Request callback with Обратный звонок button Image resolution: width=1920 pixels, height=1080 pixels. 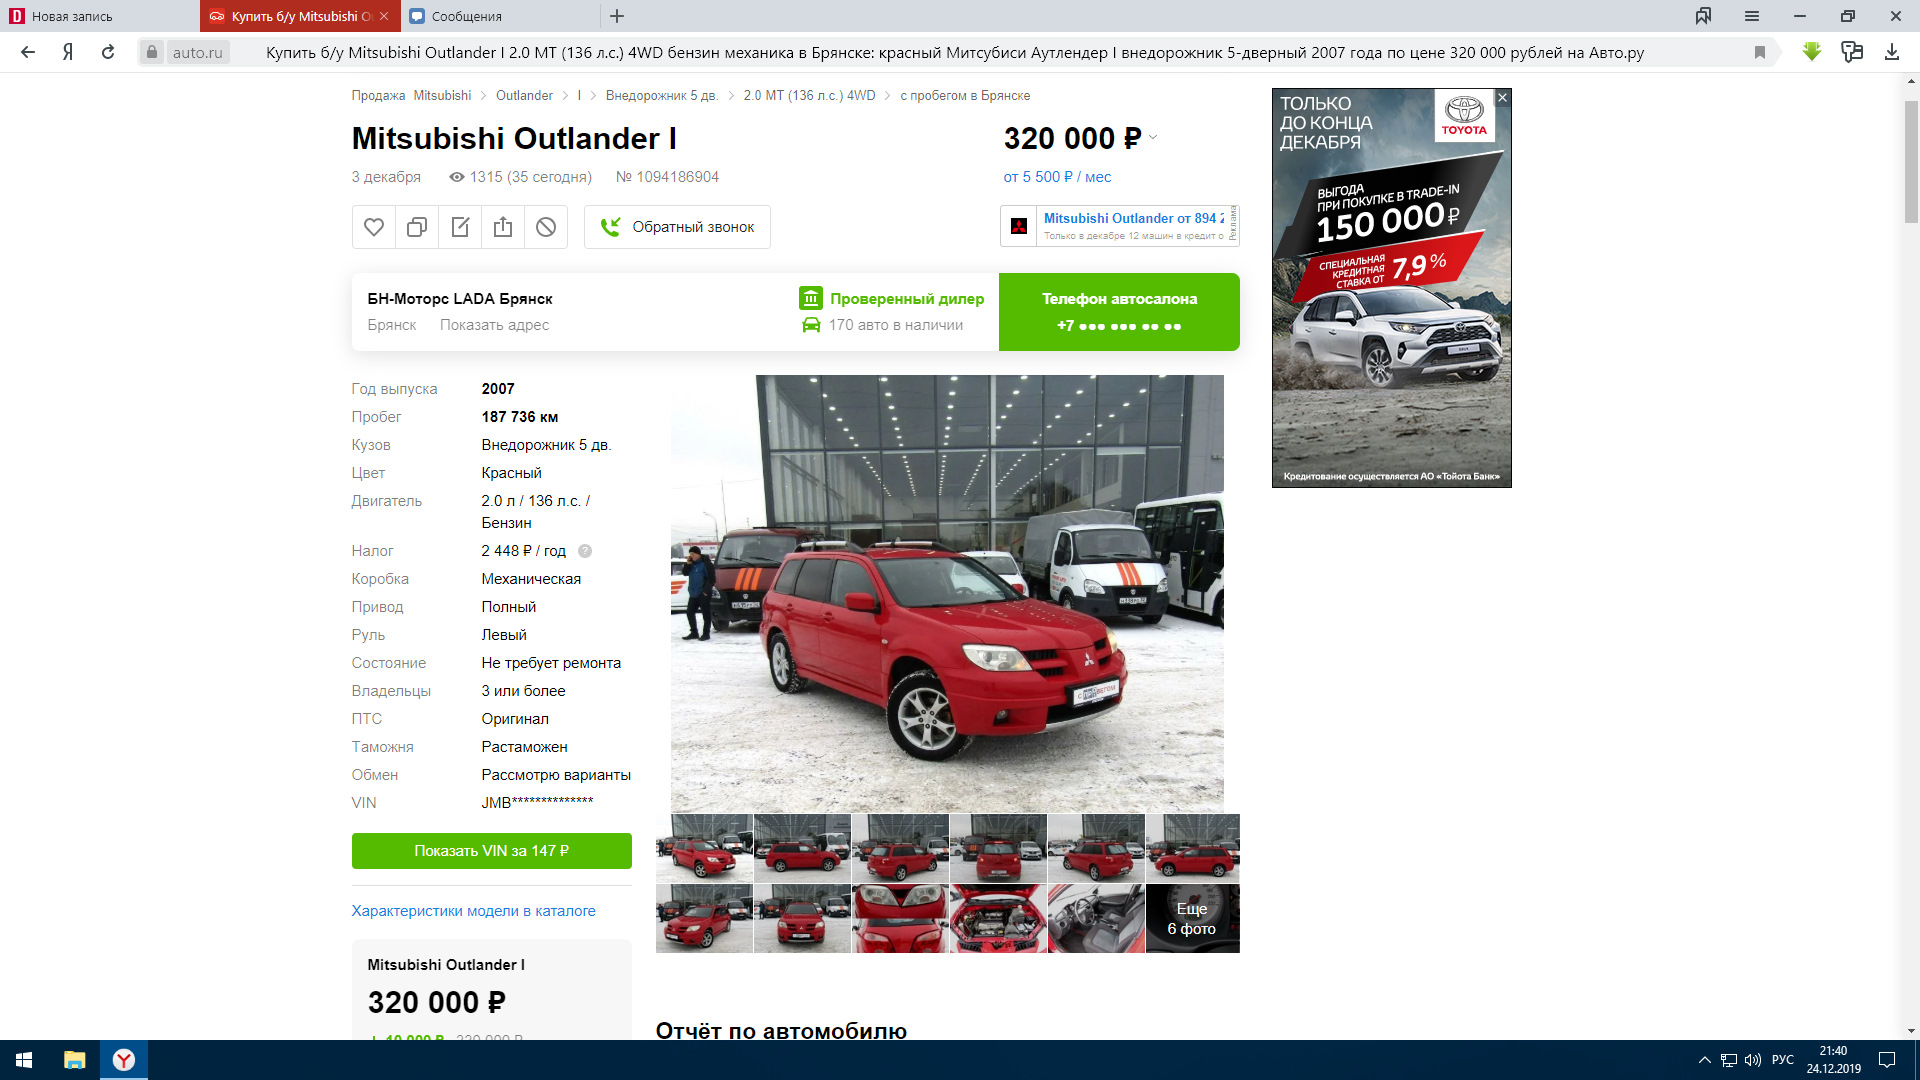coord(677,227)
